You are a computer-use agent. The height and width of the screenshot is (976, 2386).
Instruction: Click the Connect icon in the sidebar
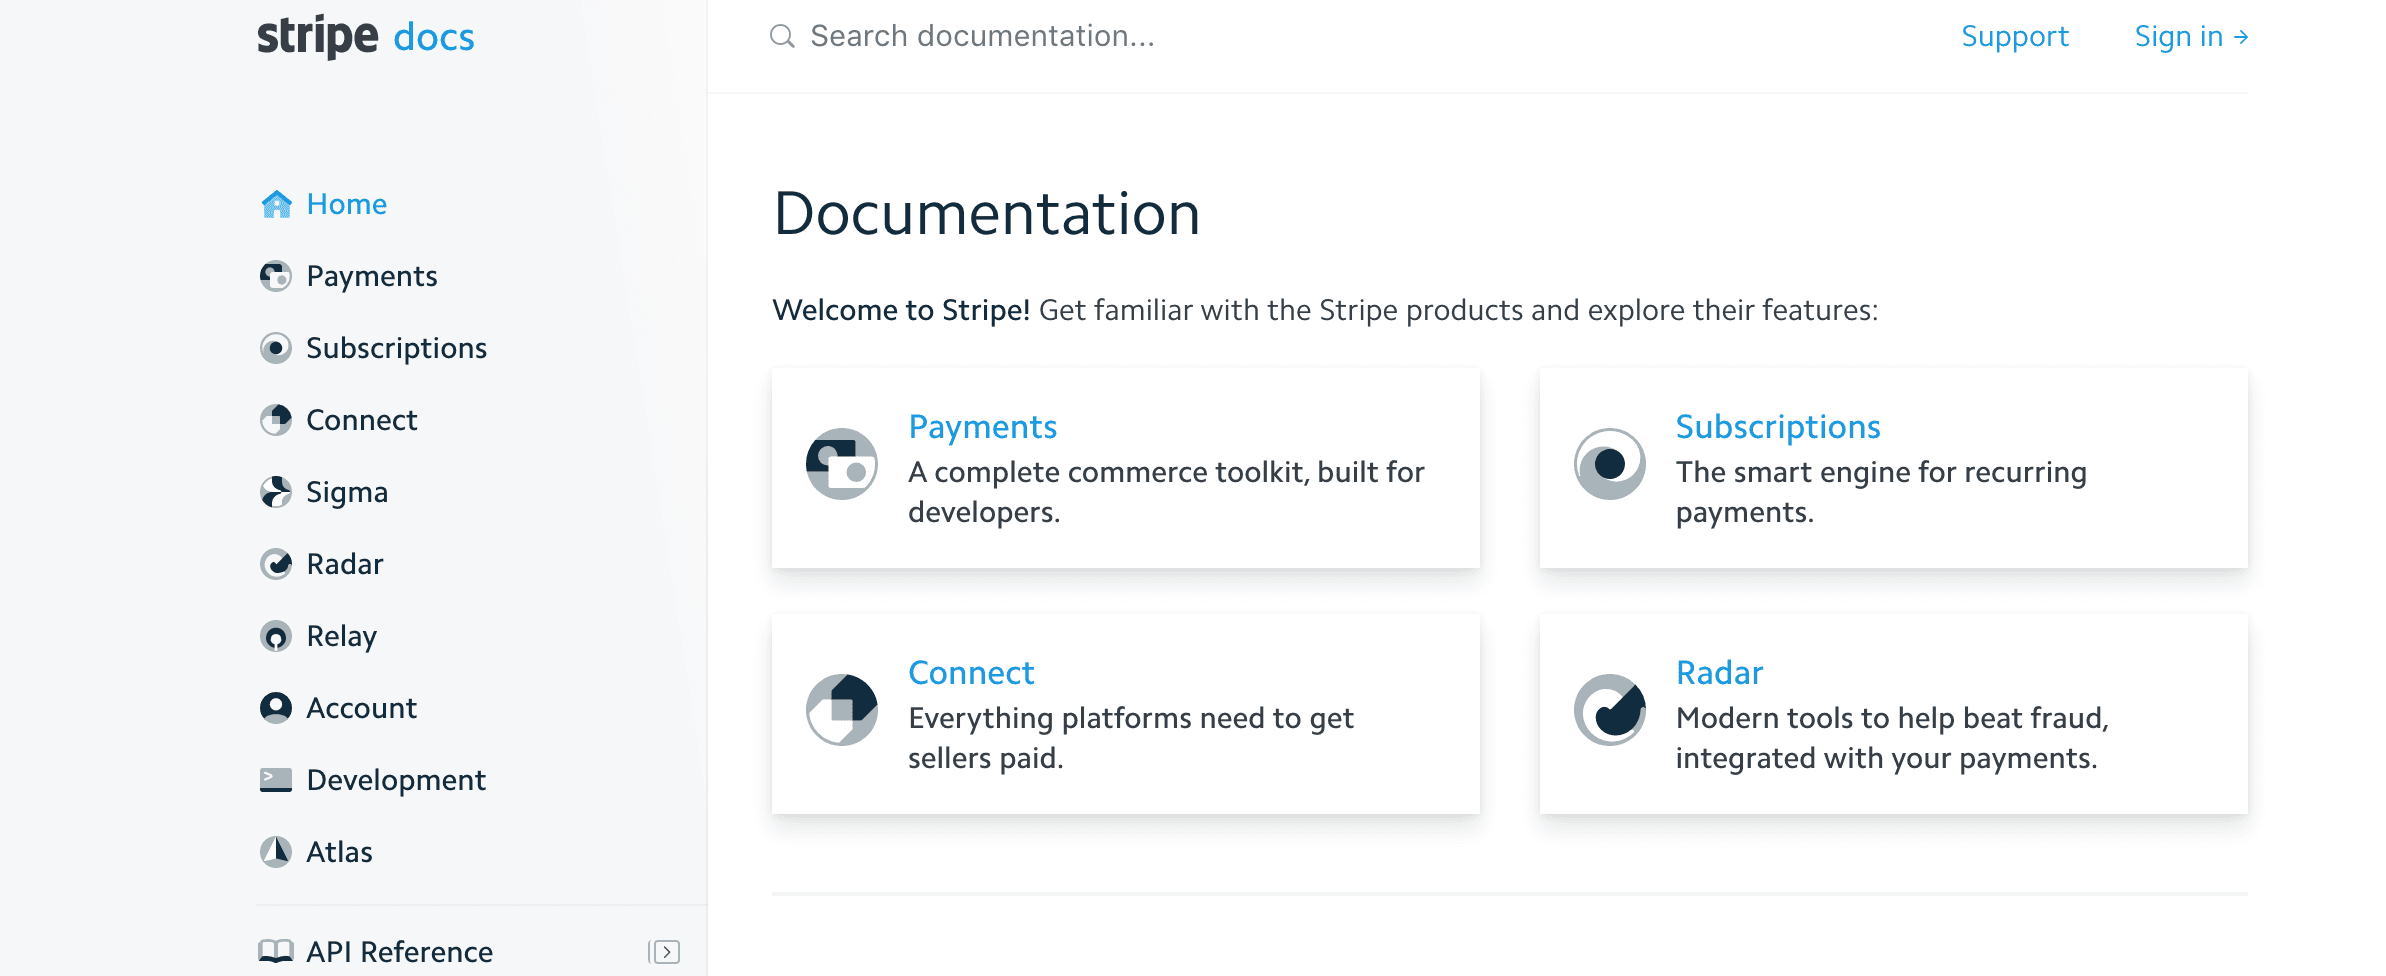pyautogui.click(x=276, y=420)
